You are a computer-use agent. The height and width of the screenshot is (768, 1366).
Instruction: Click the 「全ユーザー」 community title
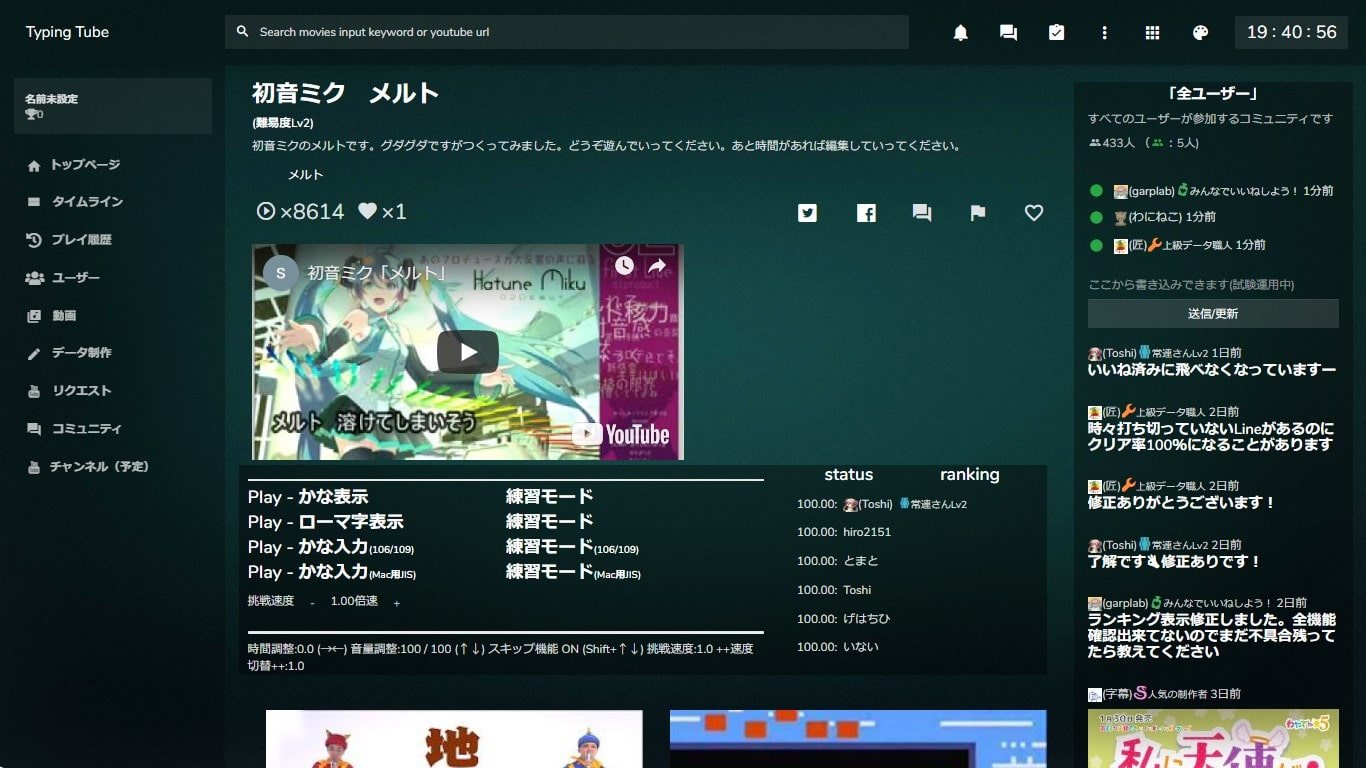[1212, 94]
